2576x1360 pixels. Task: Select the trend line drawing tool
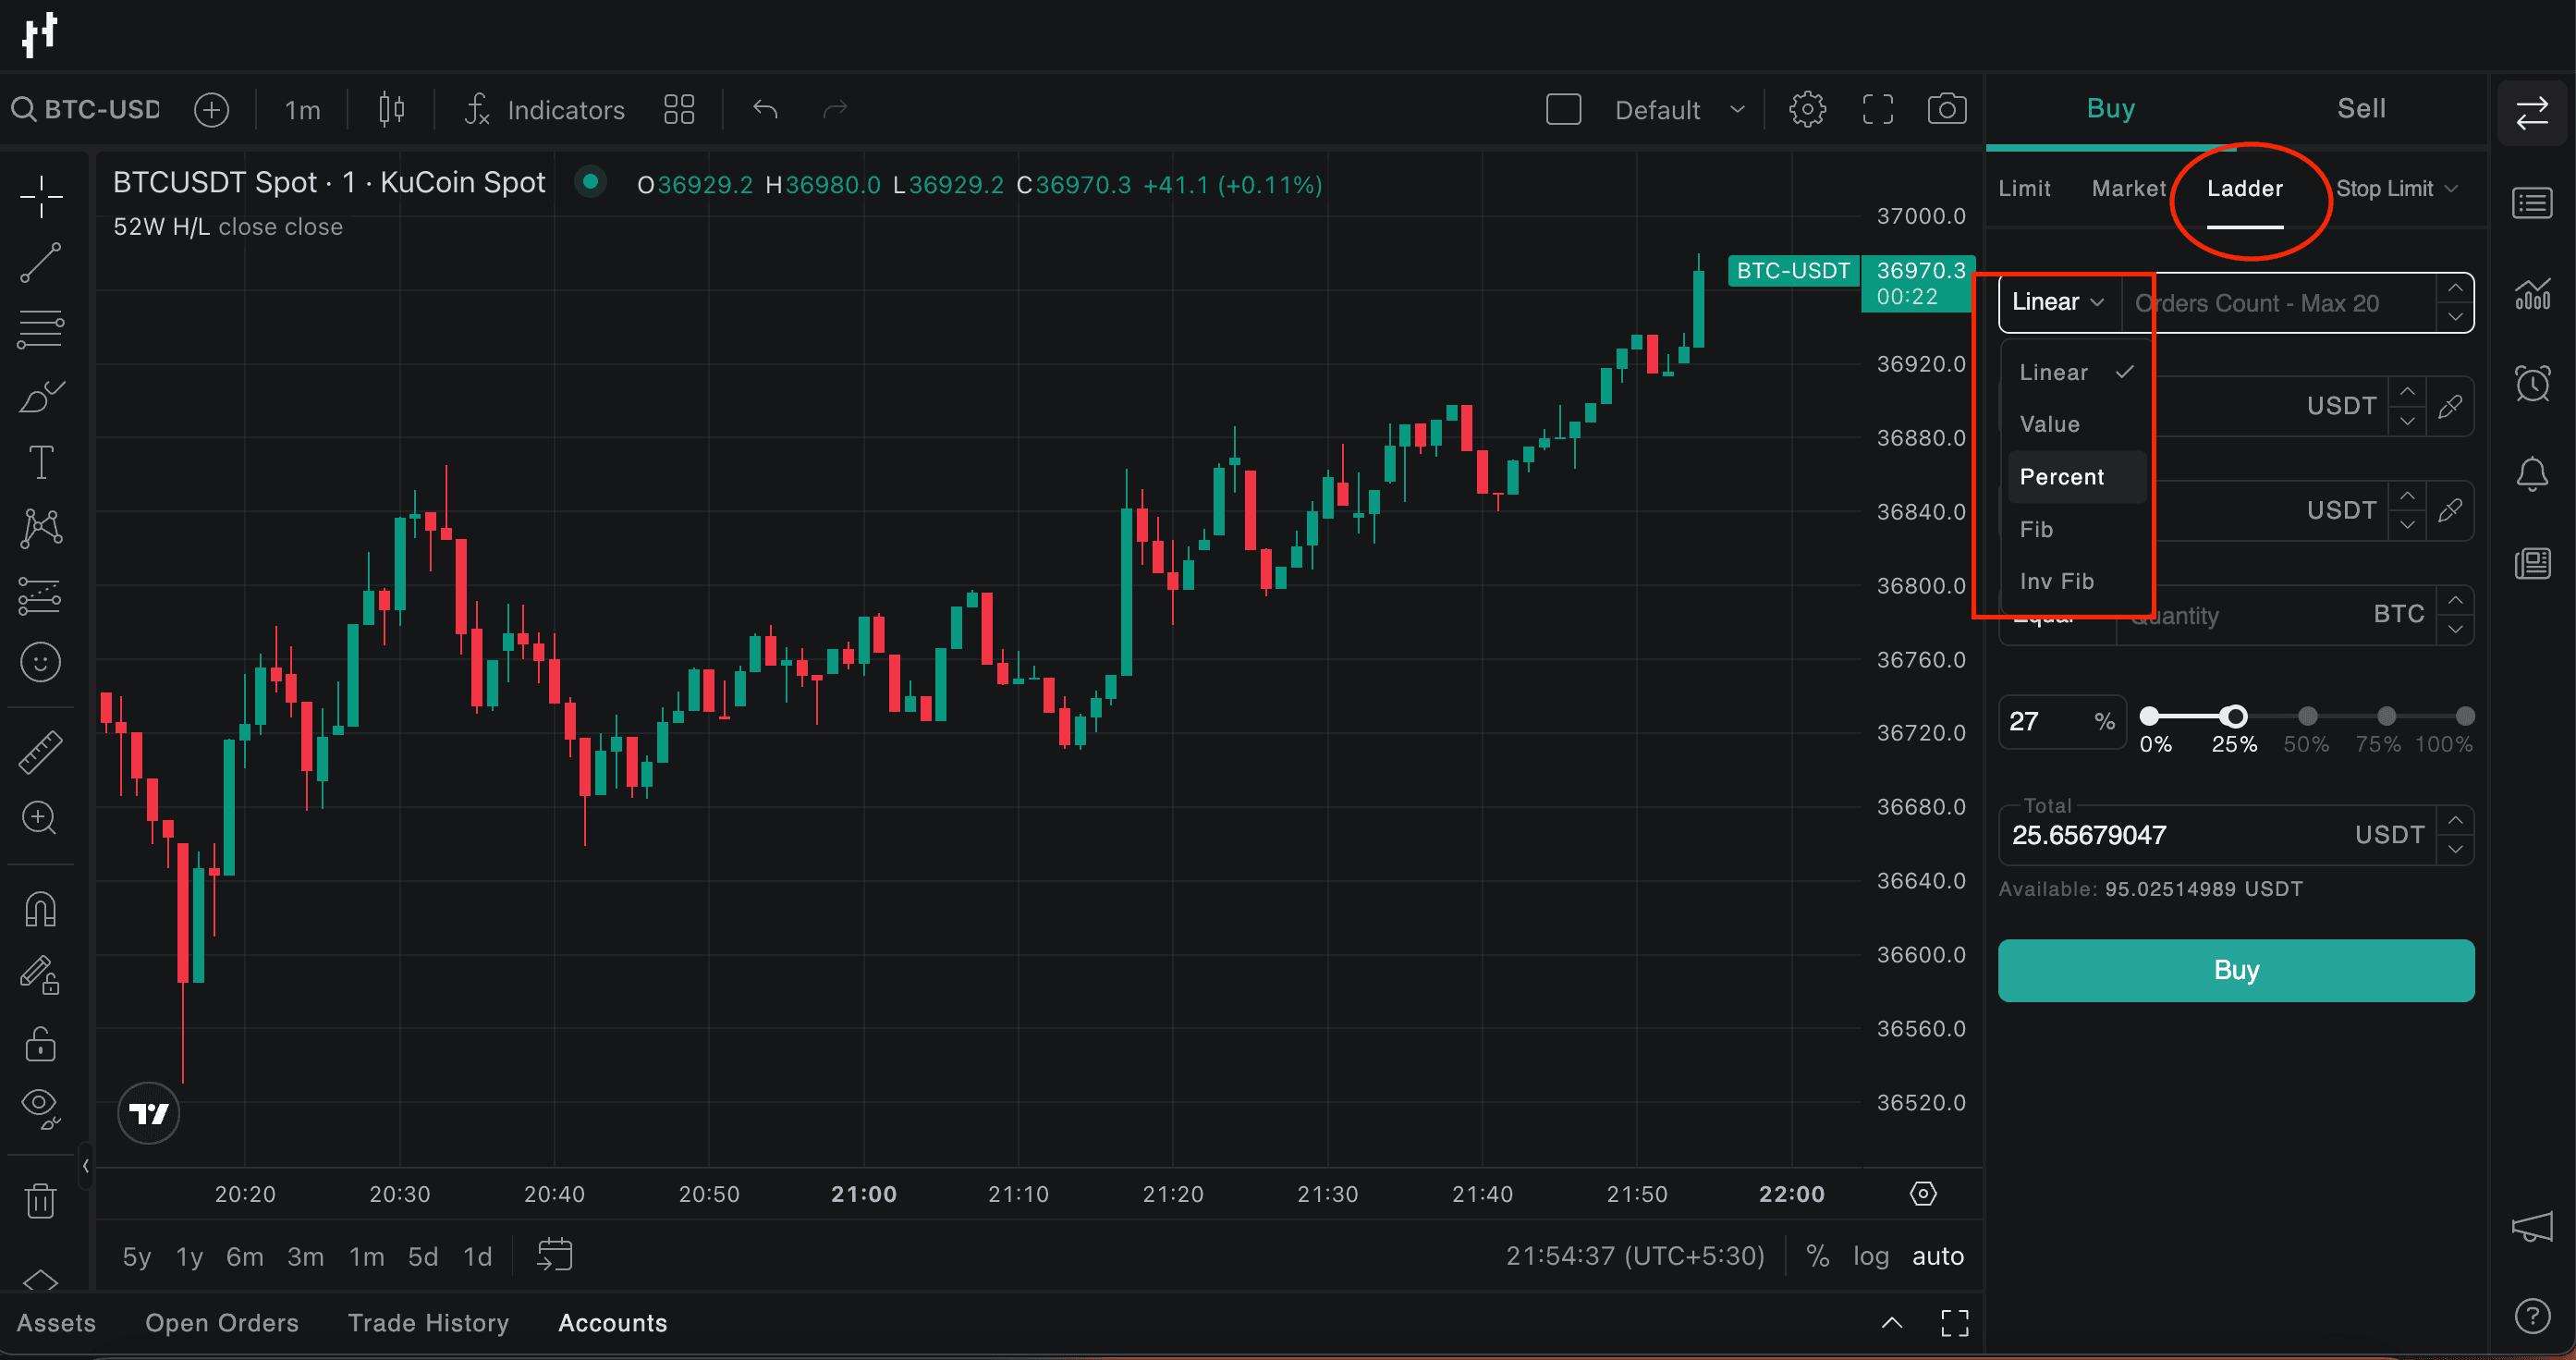[40, 263]
